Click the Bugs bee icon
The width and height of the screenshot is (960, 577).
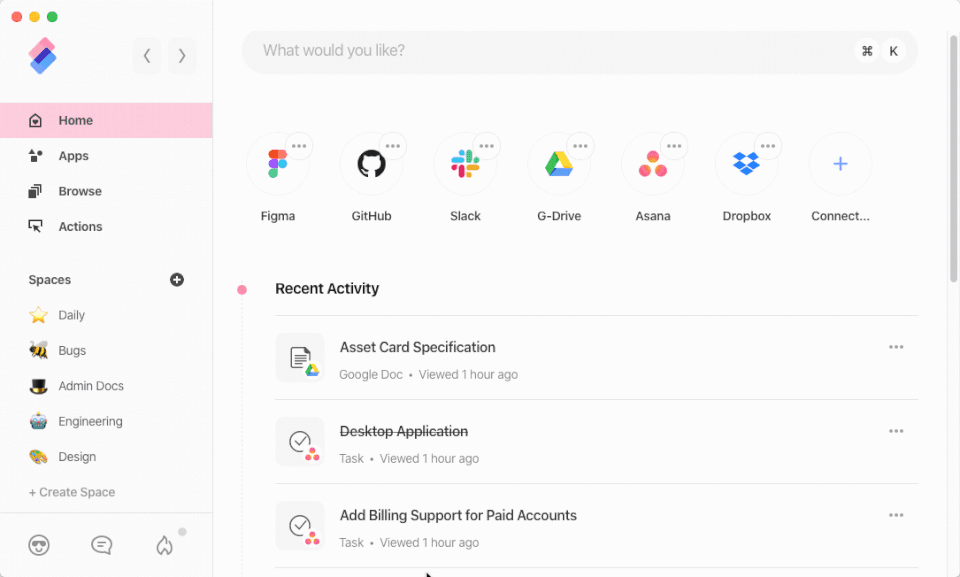38,350
